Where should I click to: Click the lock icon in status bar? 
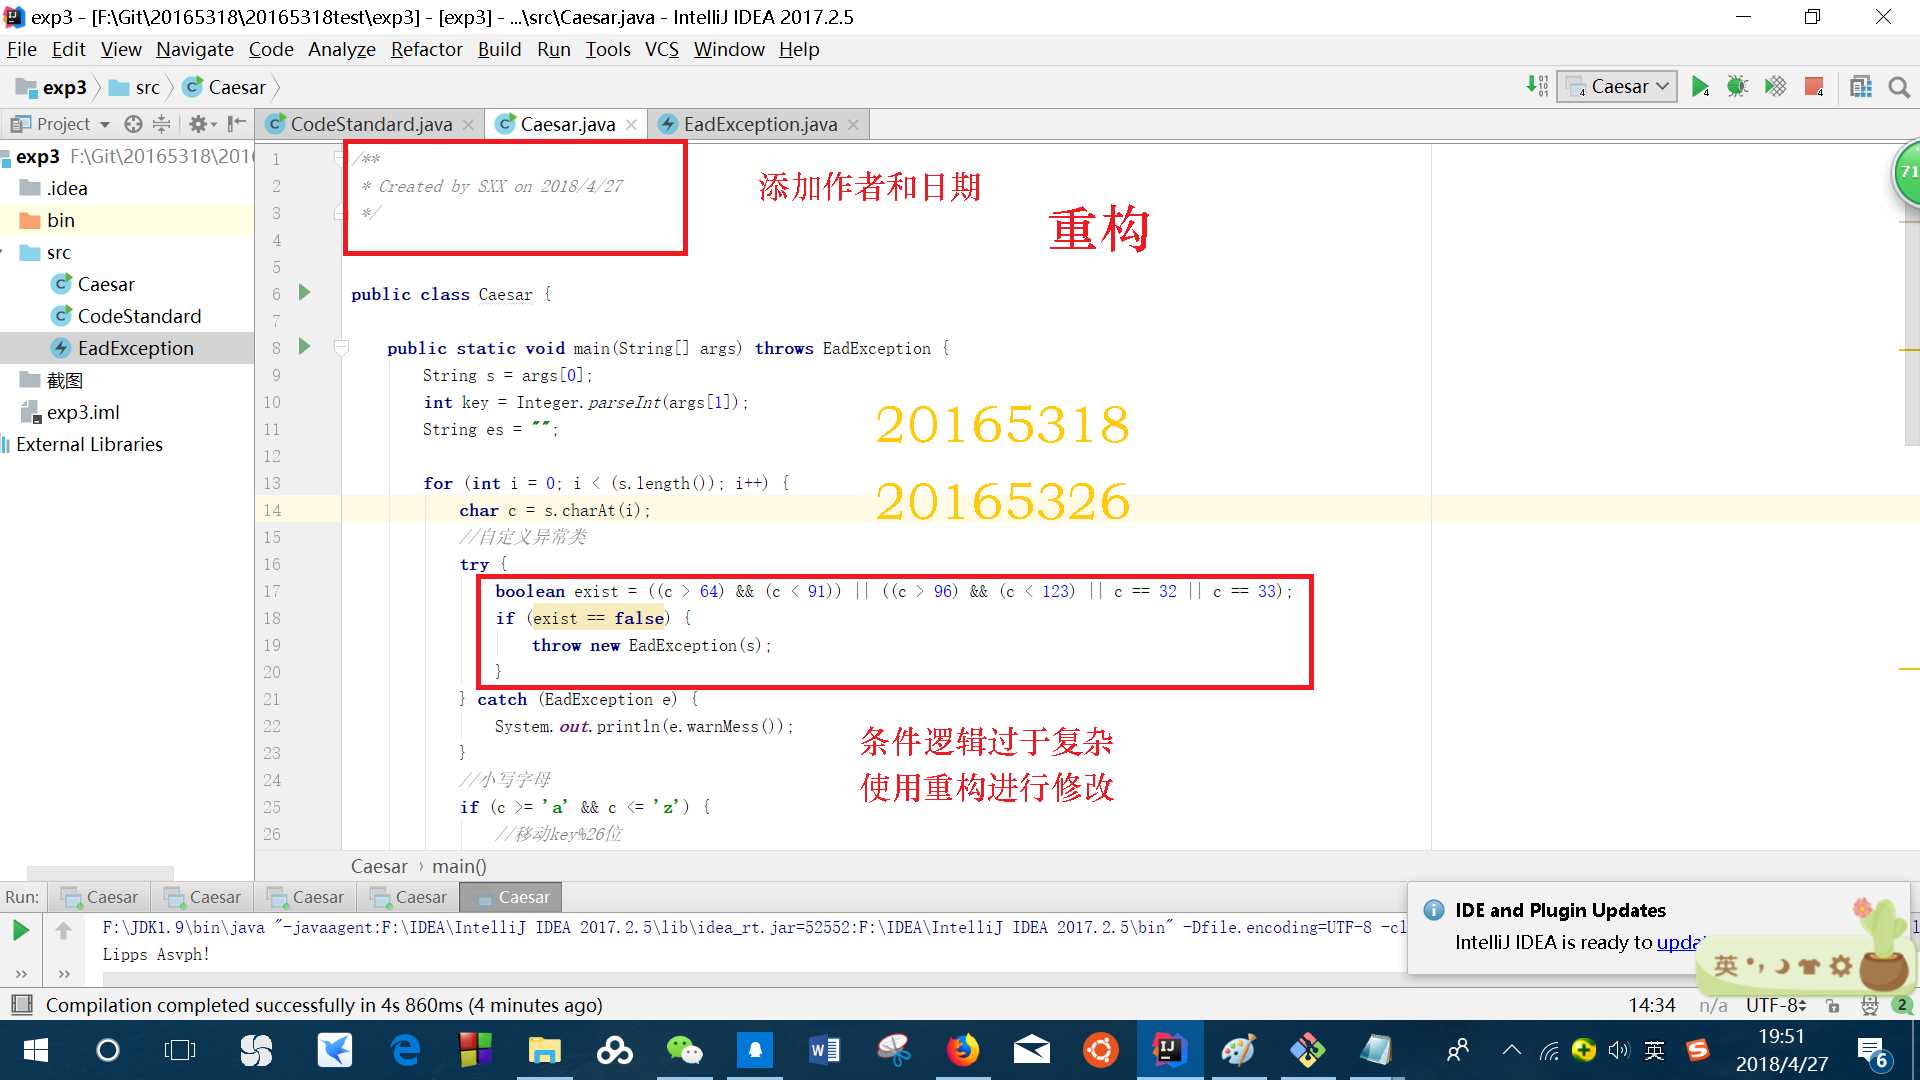(x=1832, y=1005)
